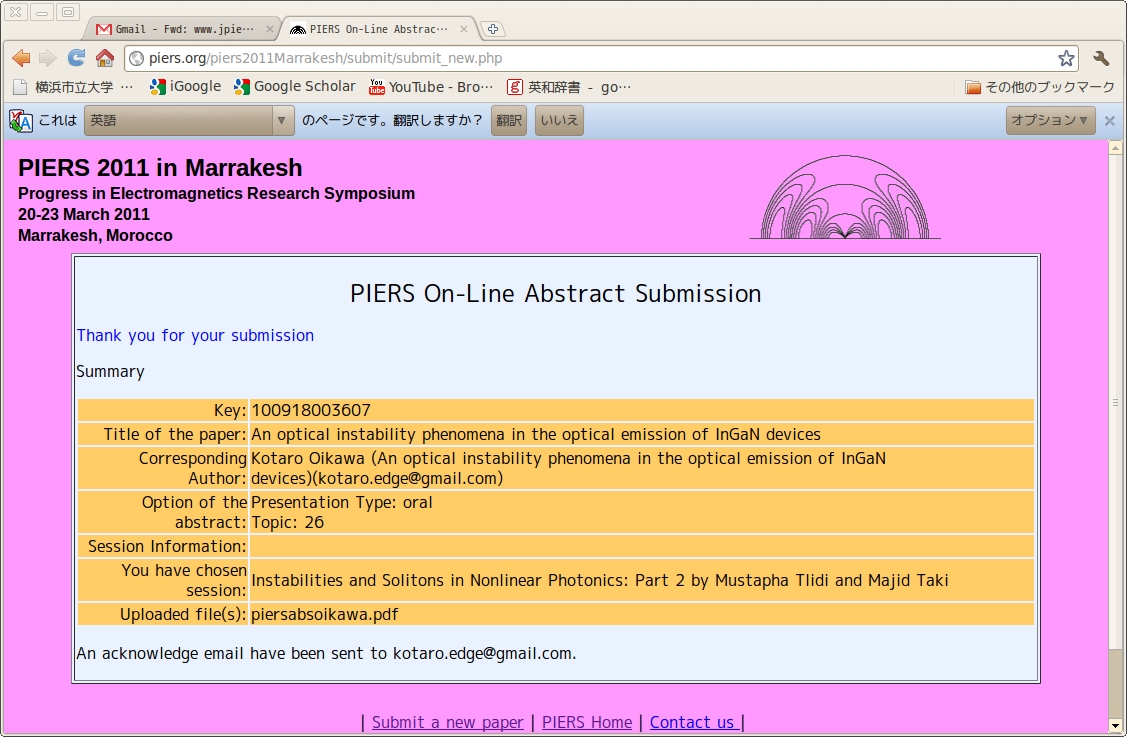
Task: Click the browser back arrow
Action: tap(21, 58)
